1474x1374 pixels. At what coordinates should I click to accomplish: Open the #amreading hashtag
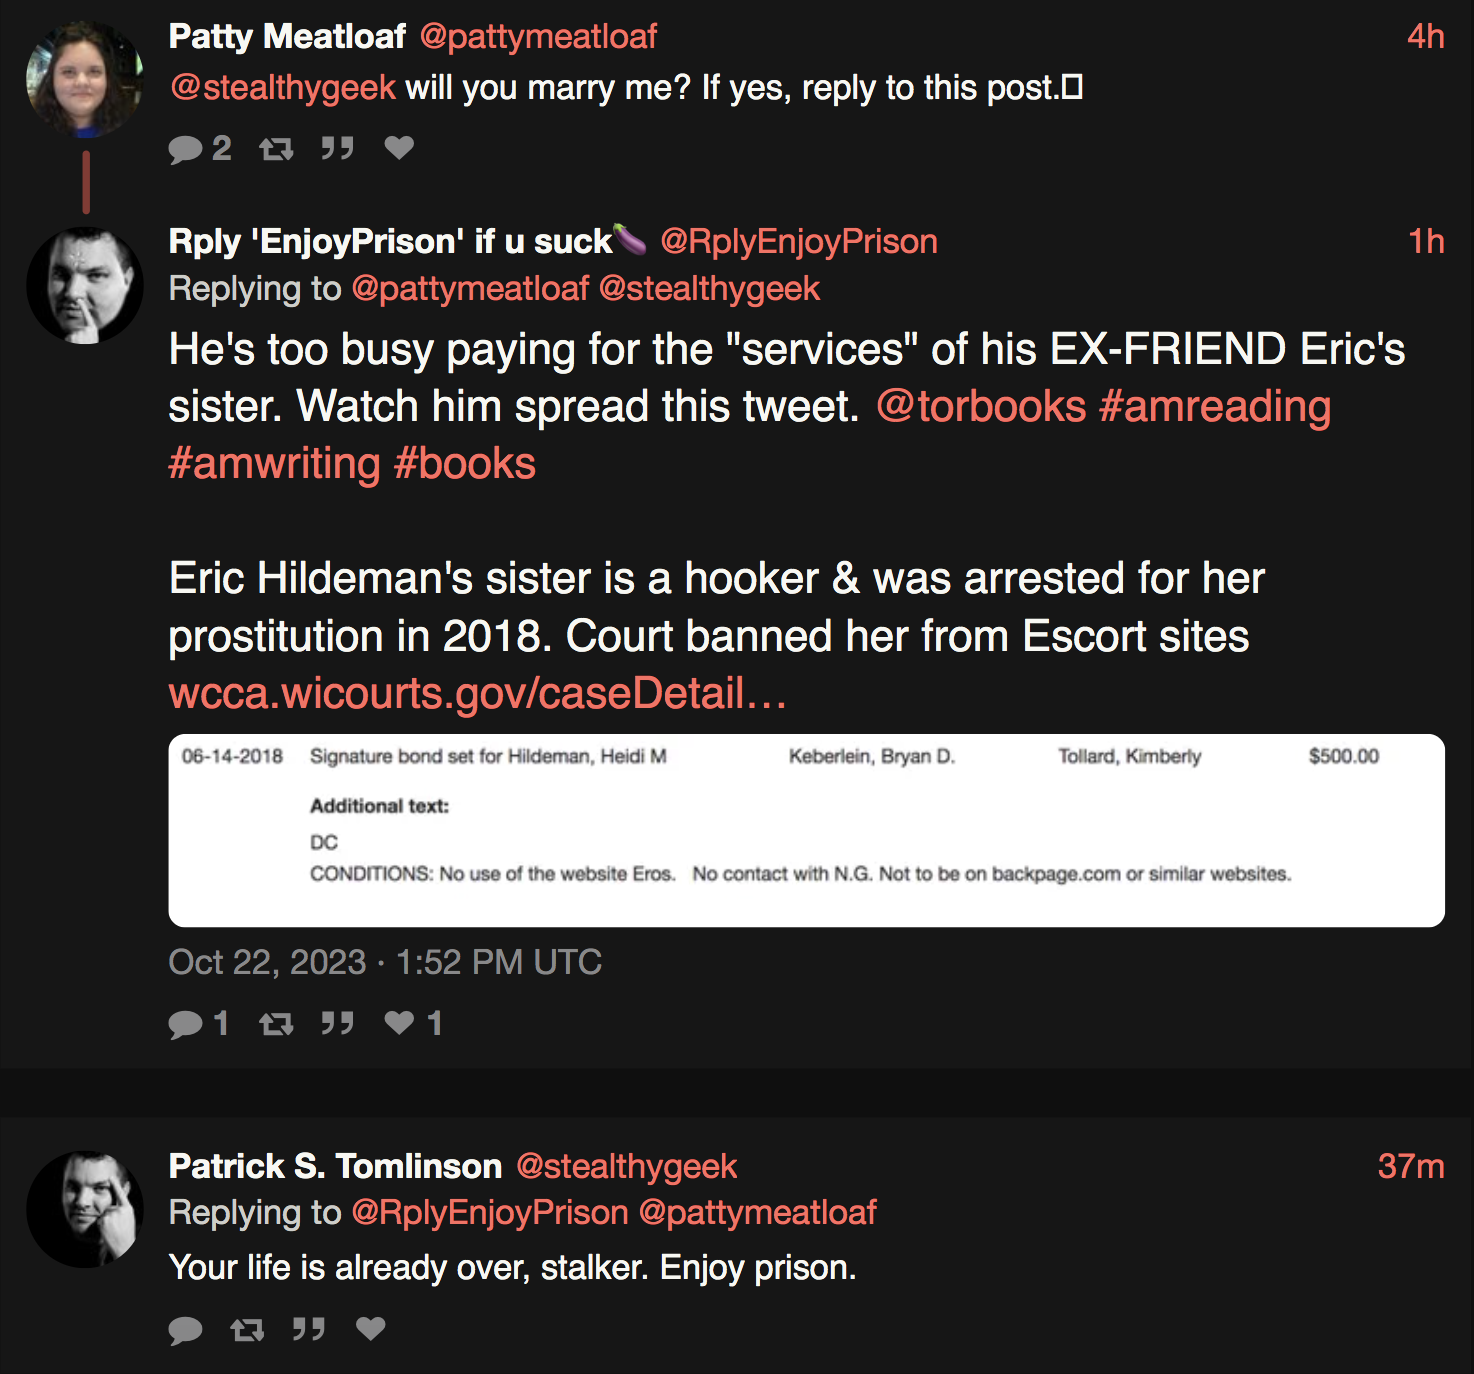click(x=1214, y=407)
